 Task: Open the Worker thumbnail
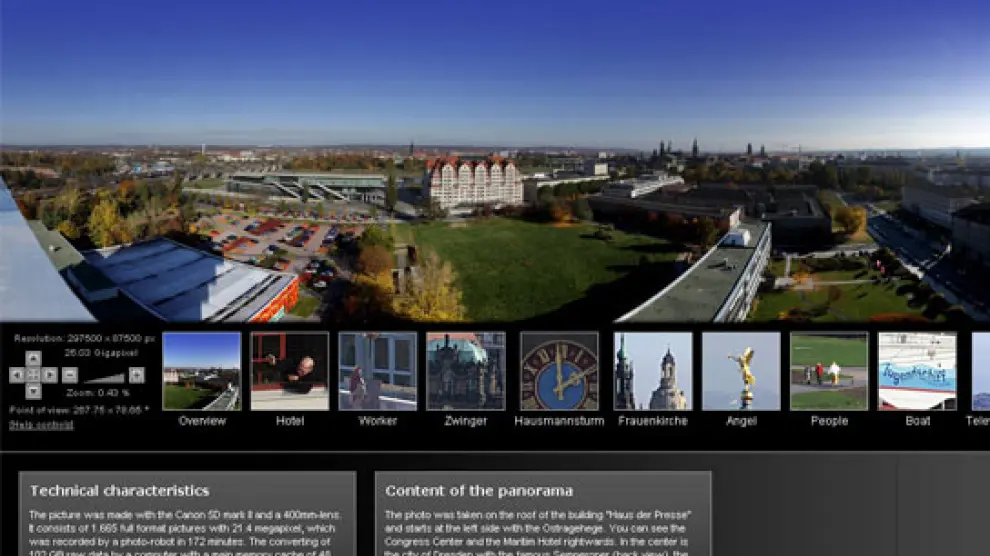coord(378,371)
